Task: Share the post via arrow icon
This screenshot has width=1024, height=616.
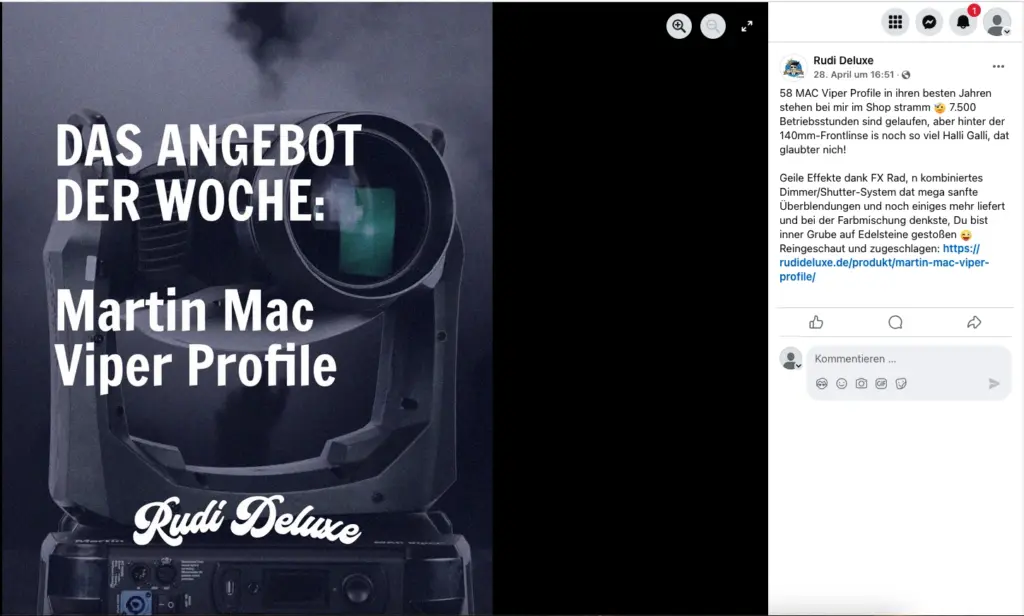Action: tap(974, 322)
